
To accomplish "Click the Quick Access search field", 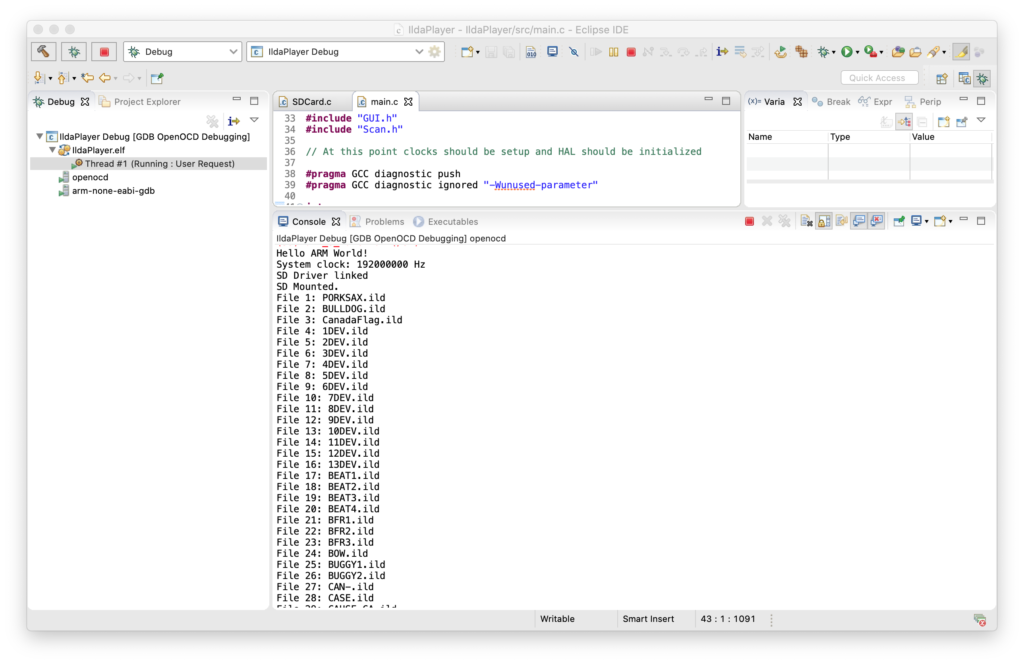I will pos(878,78).
